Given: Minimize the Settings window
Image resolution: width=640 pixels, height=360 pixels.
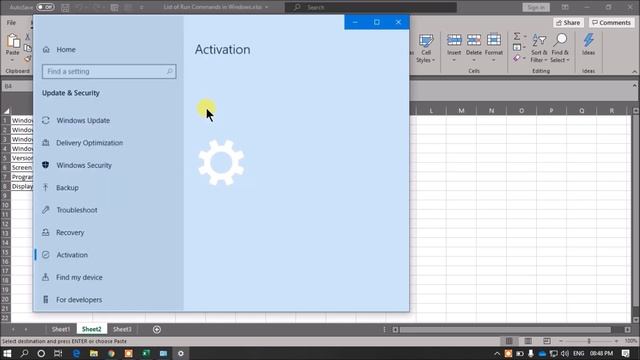Looking at the screenshot, I should pos(355,22).
